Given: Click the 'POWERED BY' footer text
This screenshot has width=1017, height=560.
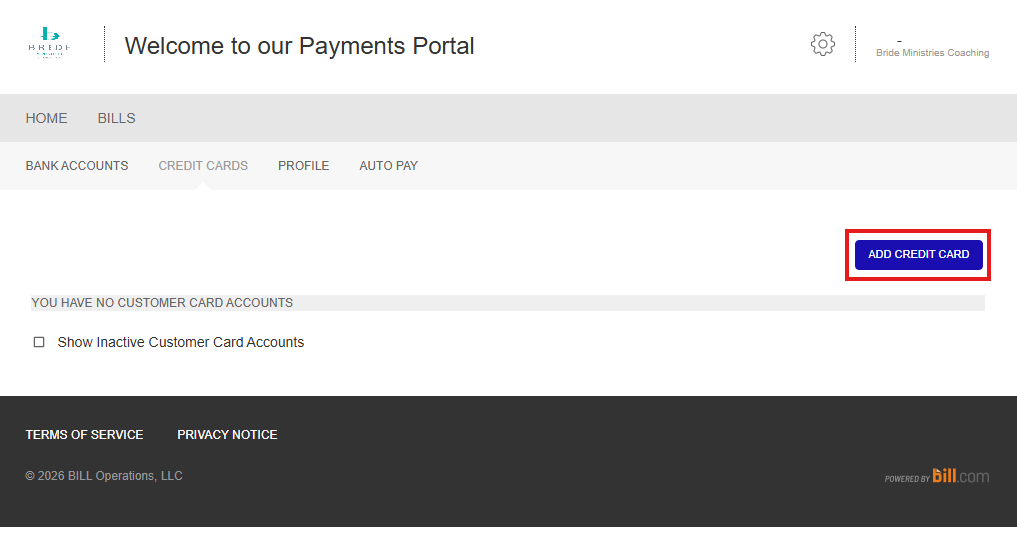Looking at the screenshot, I should [906, 479].
